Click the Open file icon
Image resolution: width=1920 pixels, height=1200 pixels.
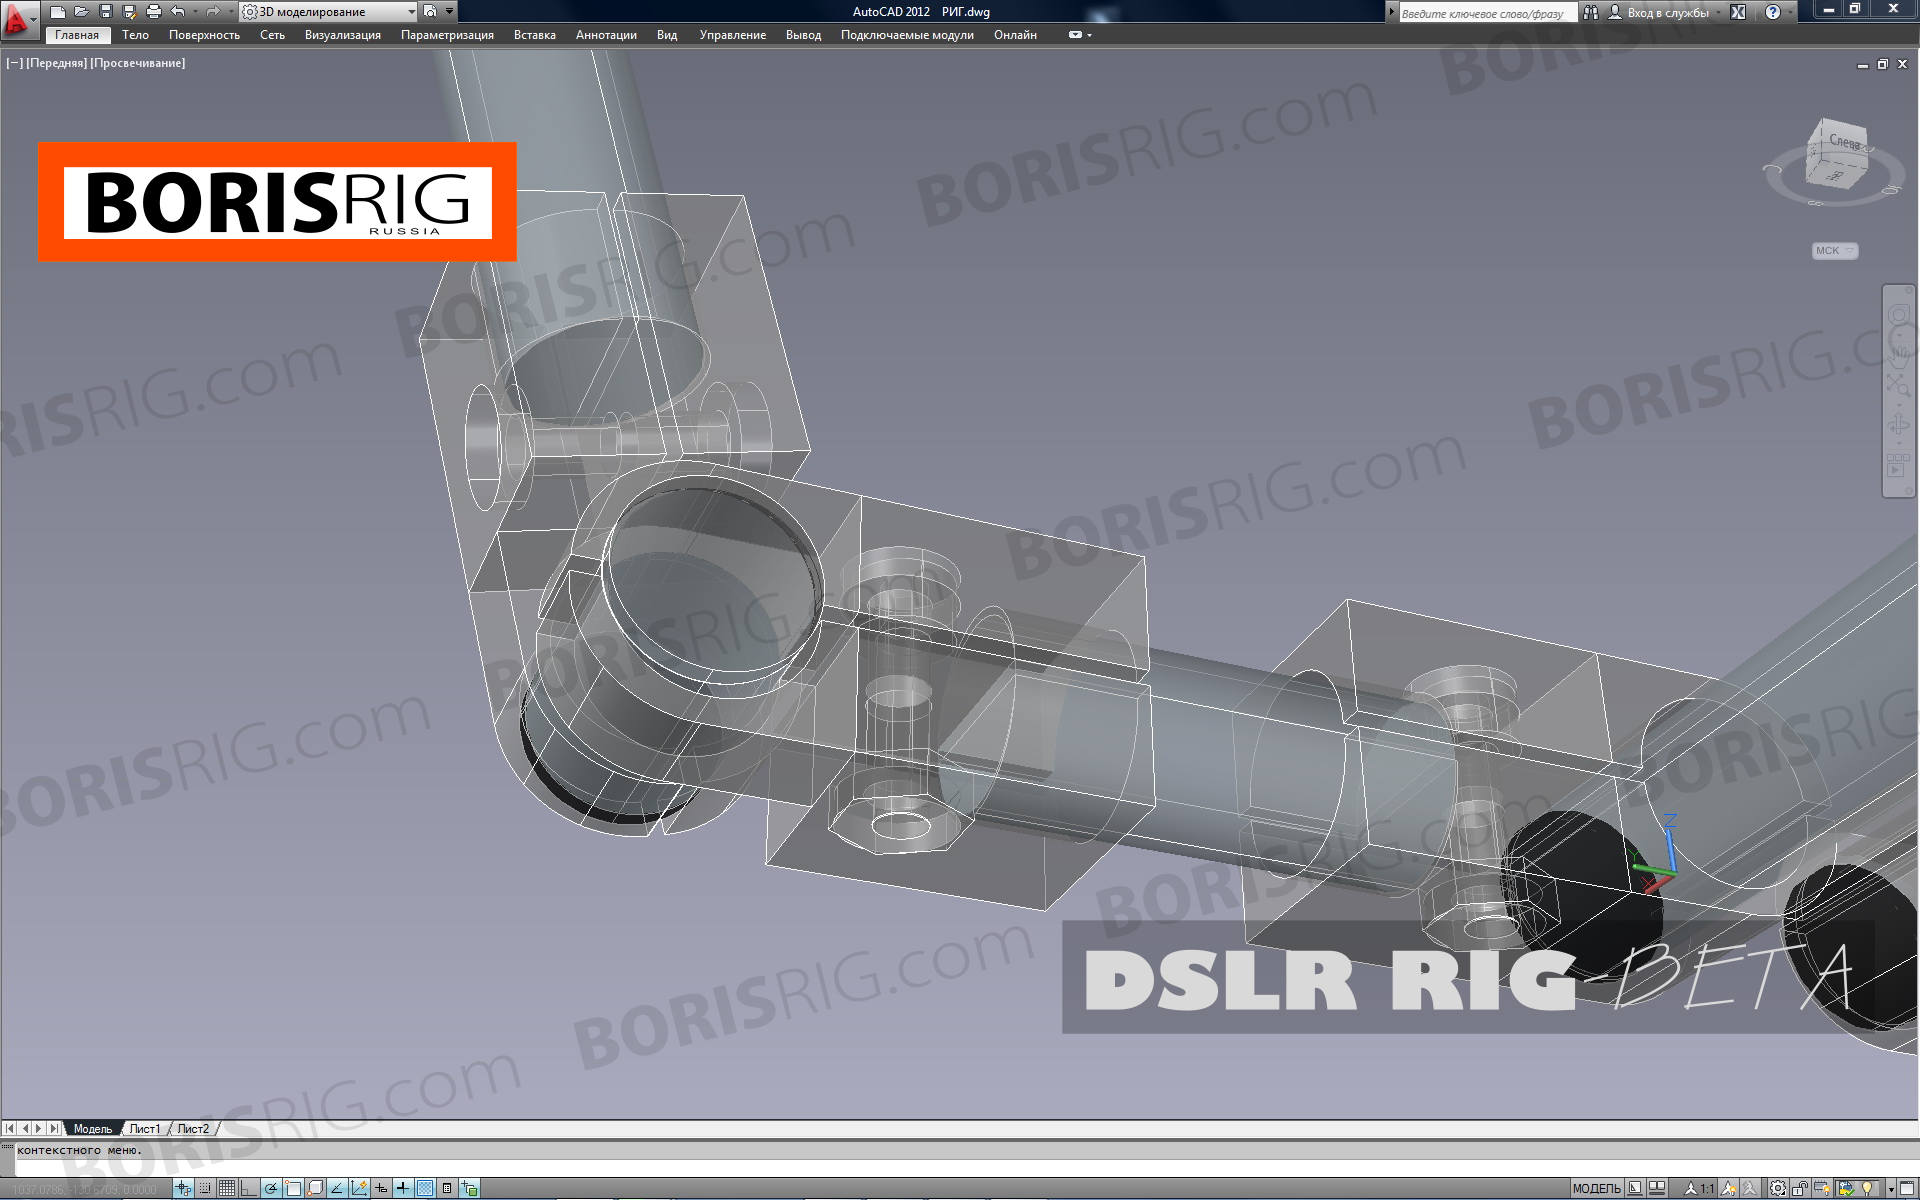pyautogui.click(x=81, y=12)
